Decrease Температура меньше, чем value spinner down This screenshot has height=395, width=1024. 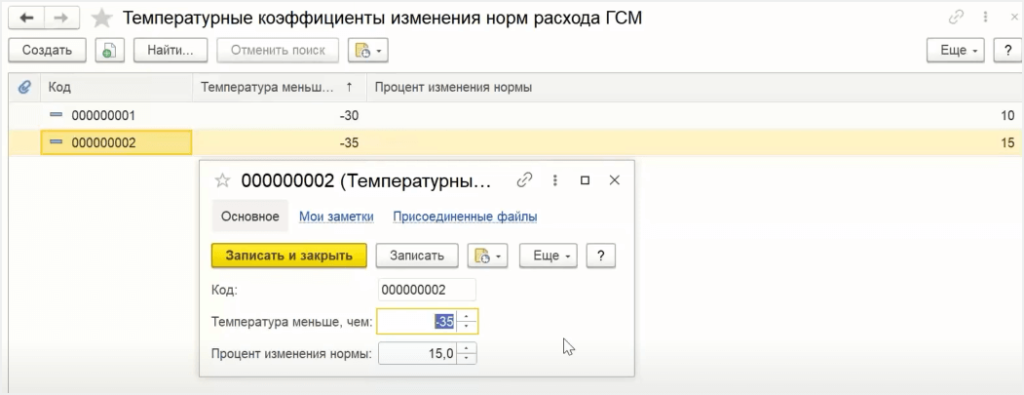tap(466, 326)
